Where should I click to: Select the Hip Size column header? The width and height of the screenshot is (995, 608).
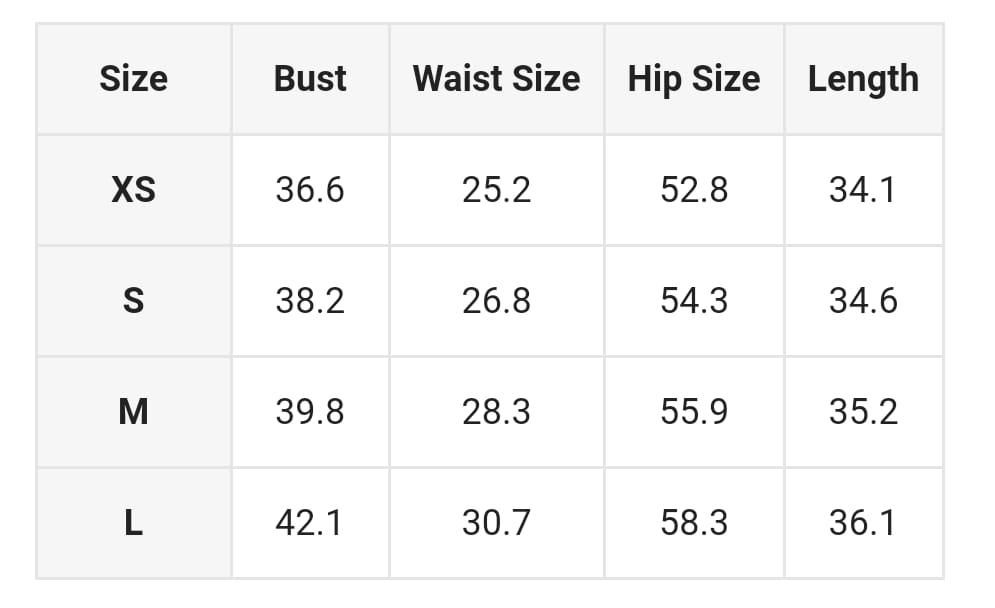(693, 79)
